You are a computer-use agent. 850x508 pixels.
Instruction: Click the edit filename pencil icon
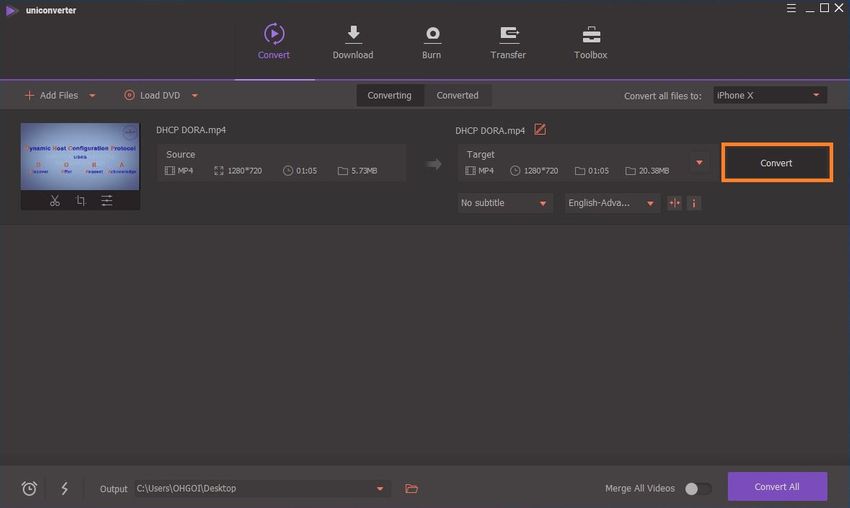point(540,130)
